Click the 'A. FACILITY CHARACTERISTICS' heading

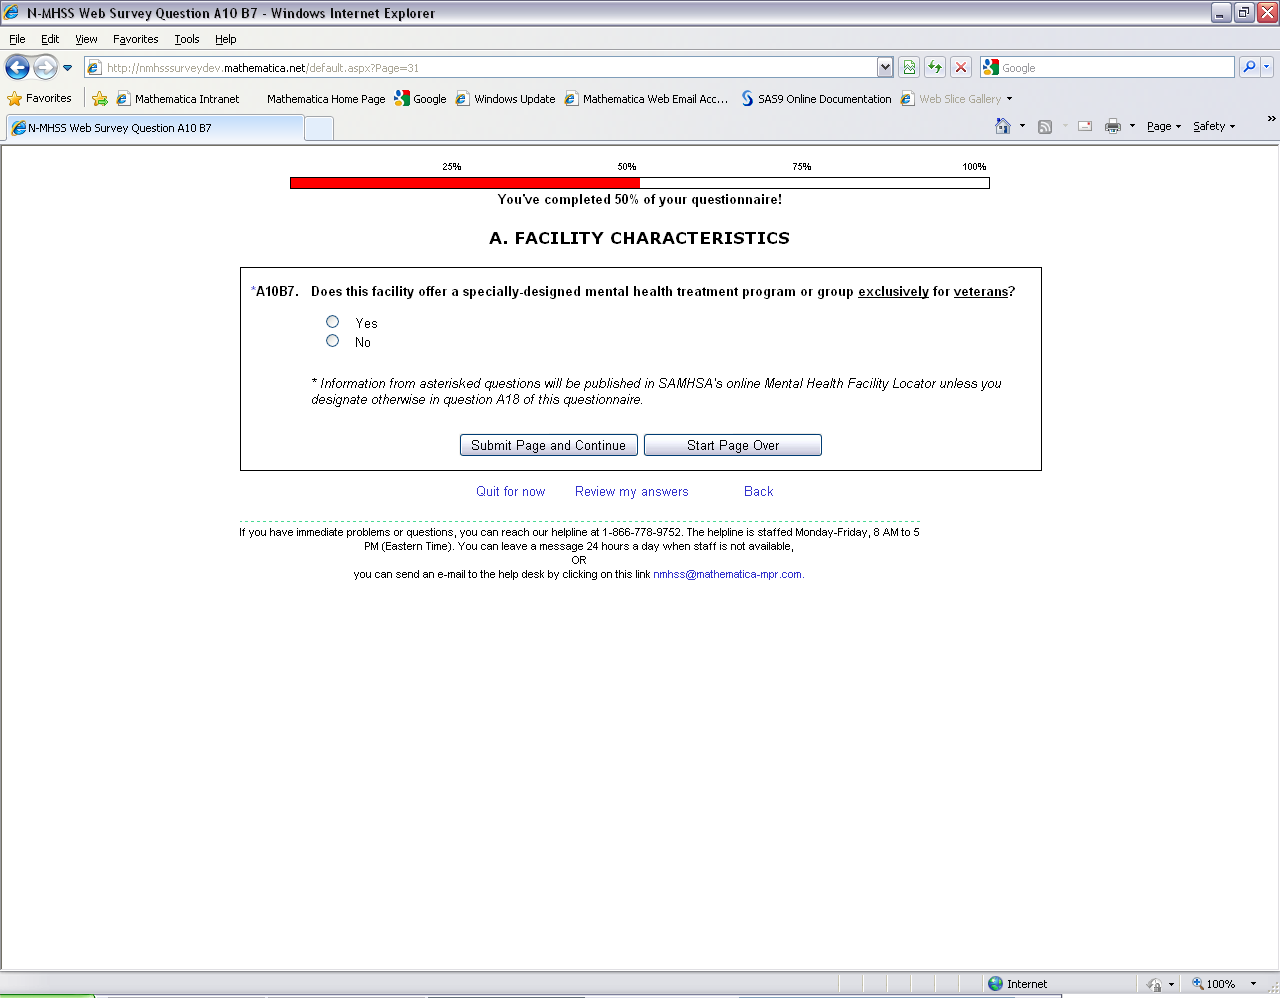(639, 238)
